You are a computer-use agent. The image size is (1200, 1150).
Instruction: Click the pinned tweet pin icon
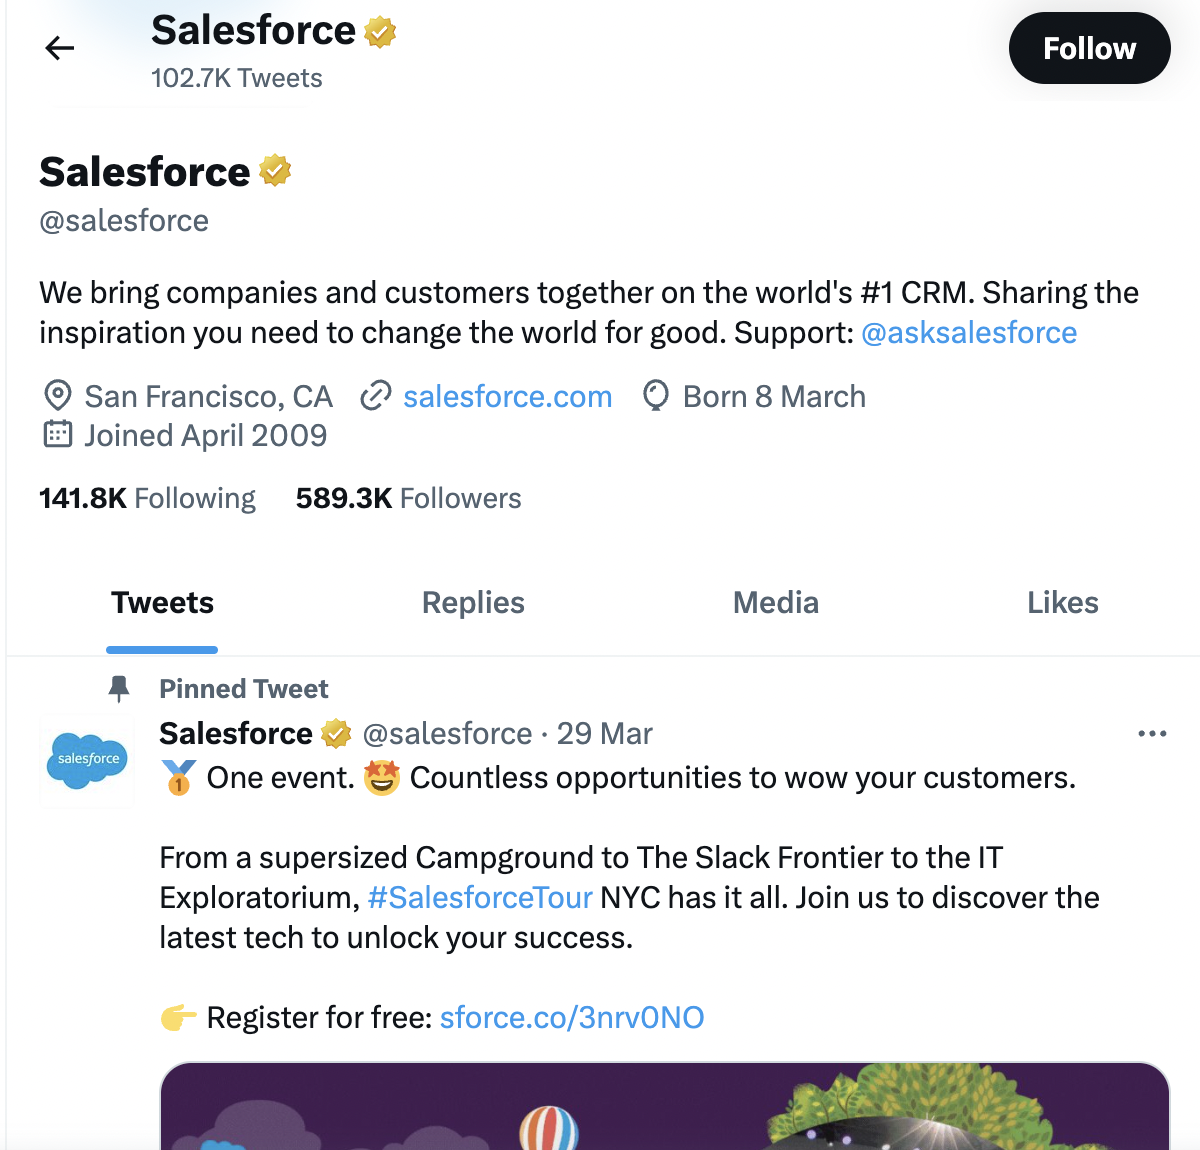[x=119, y=688]
